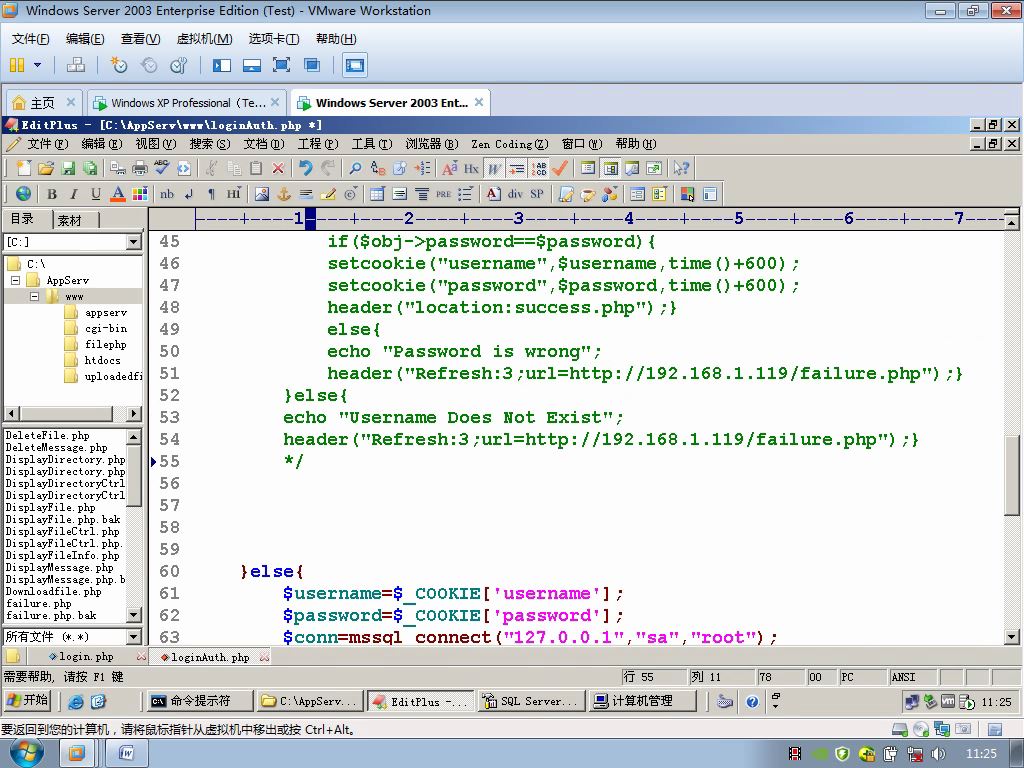Click the HTML color picker icon
Screen dimensions: 1024x768
[x=687, y=193]
